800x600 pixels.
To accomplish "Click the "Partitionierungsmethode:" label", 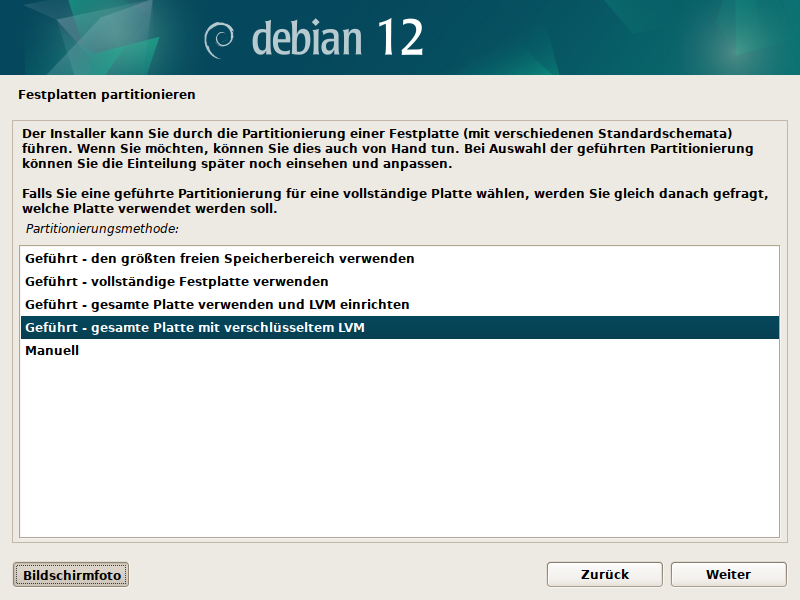I will pyautogui.click(x=102, y=229).
